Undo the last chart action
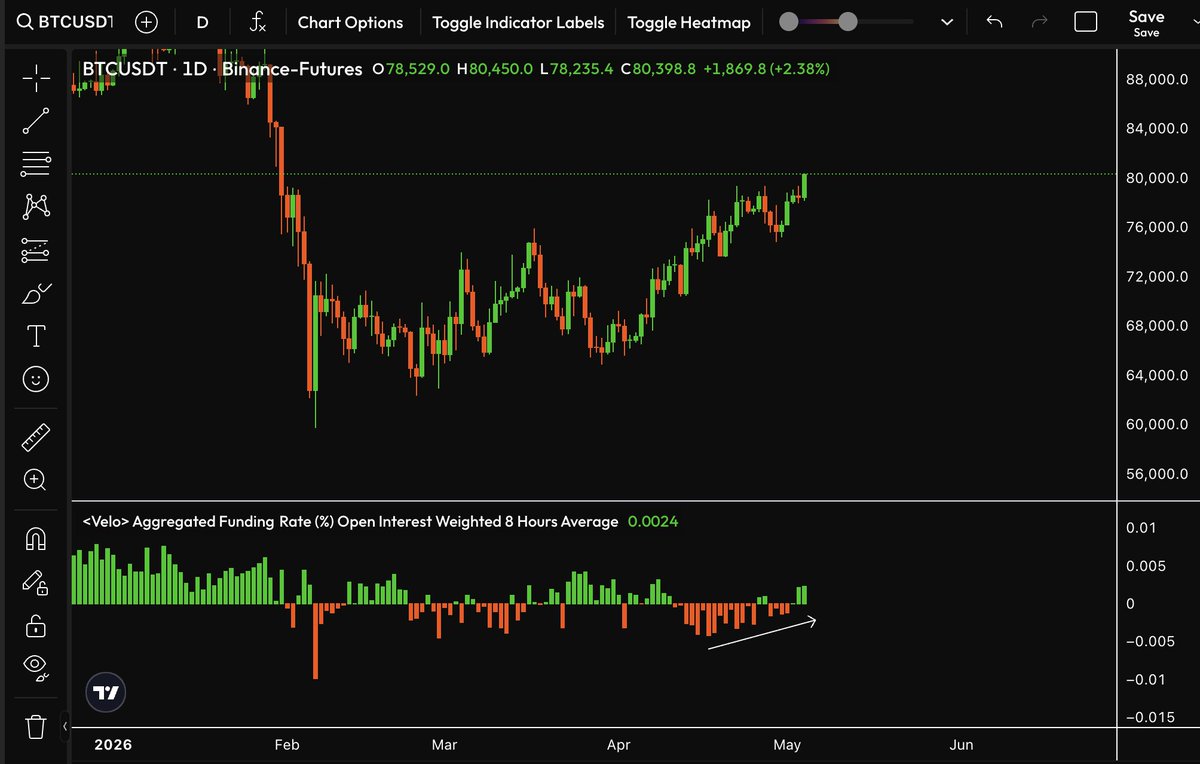This screenshot has width=1200, height=764. click(994, 22)
